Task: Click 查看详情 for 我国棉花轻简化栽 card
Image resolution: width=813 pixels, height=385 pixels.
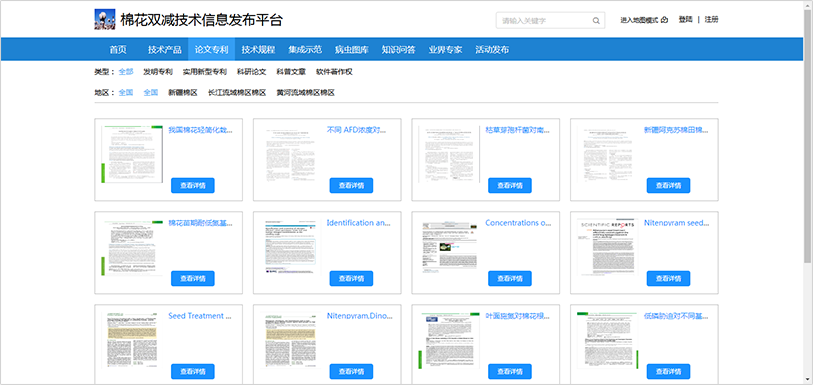Action: tap(193, 186)
